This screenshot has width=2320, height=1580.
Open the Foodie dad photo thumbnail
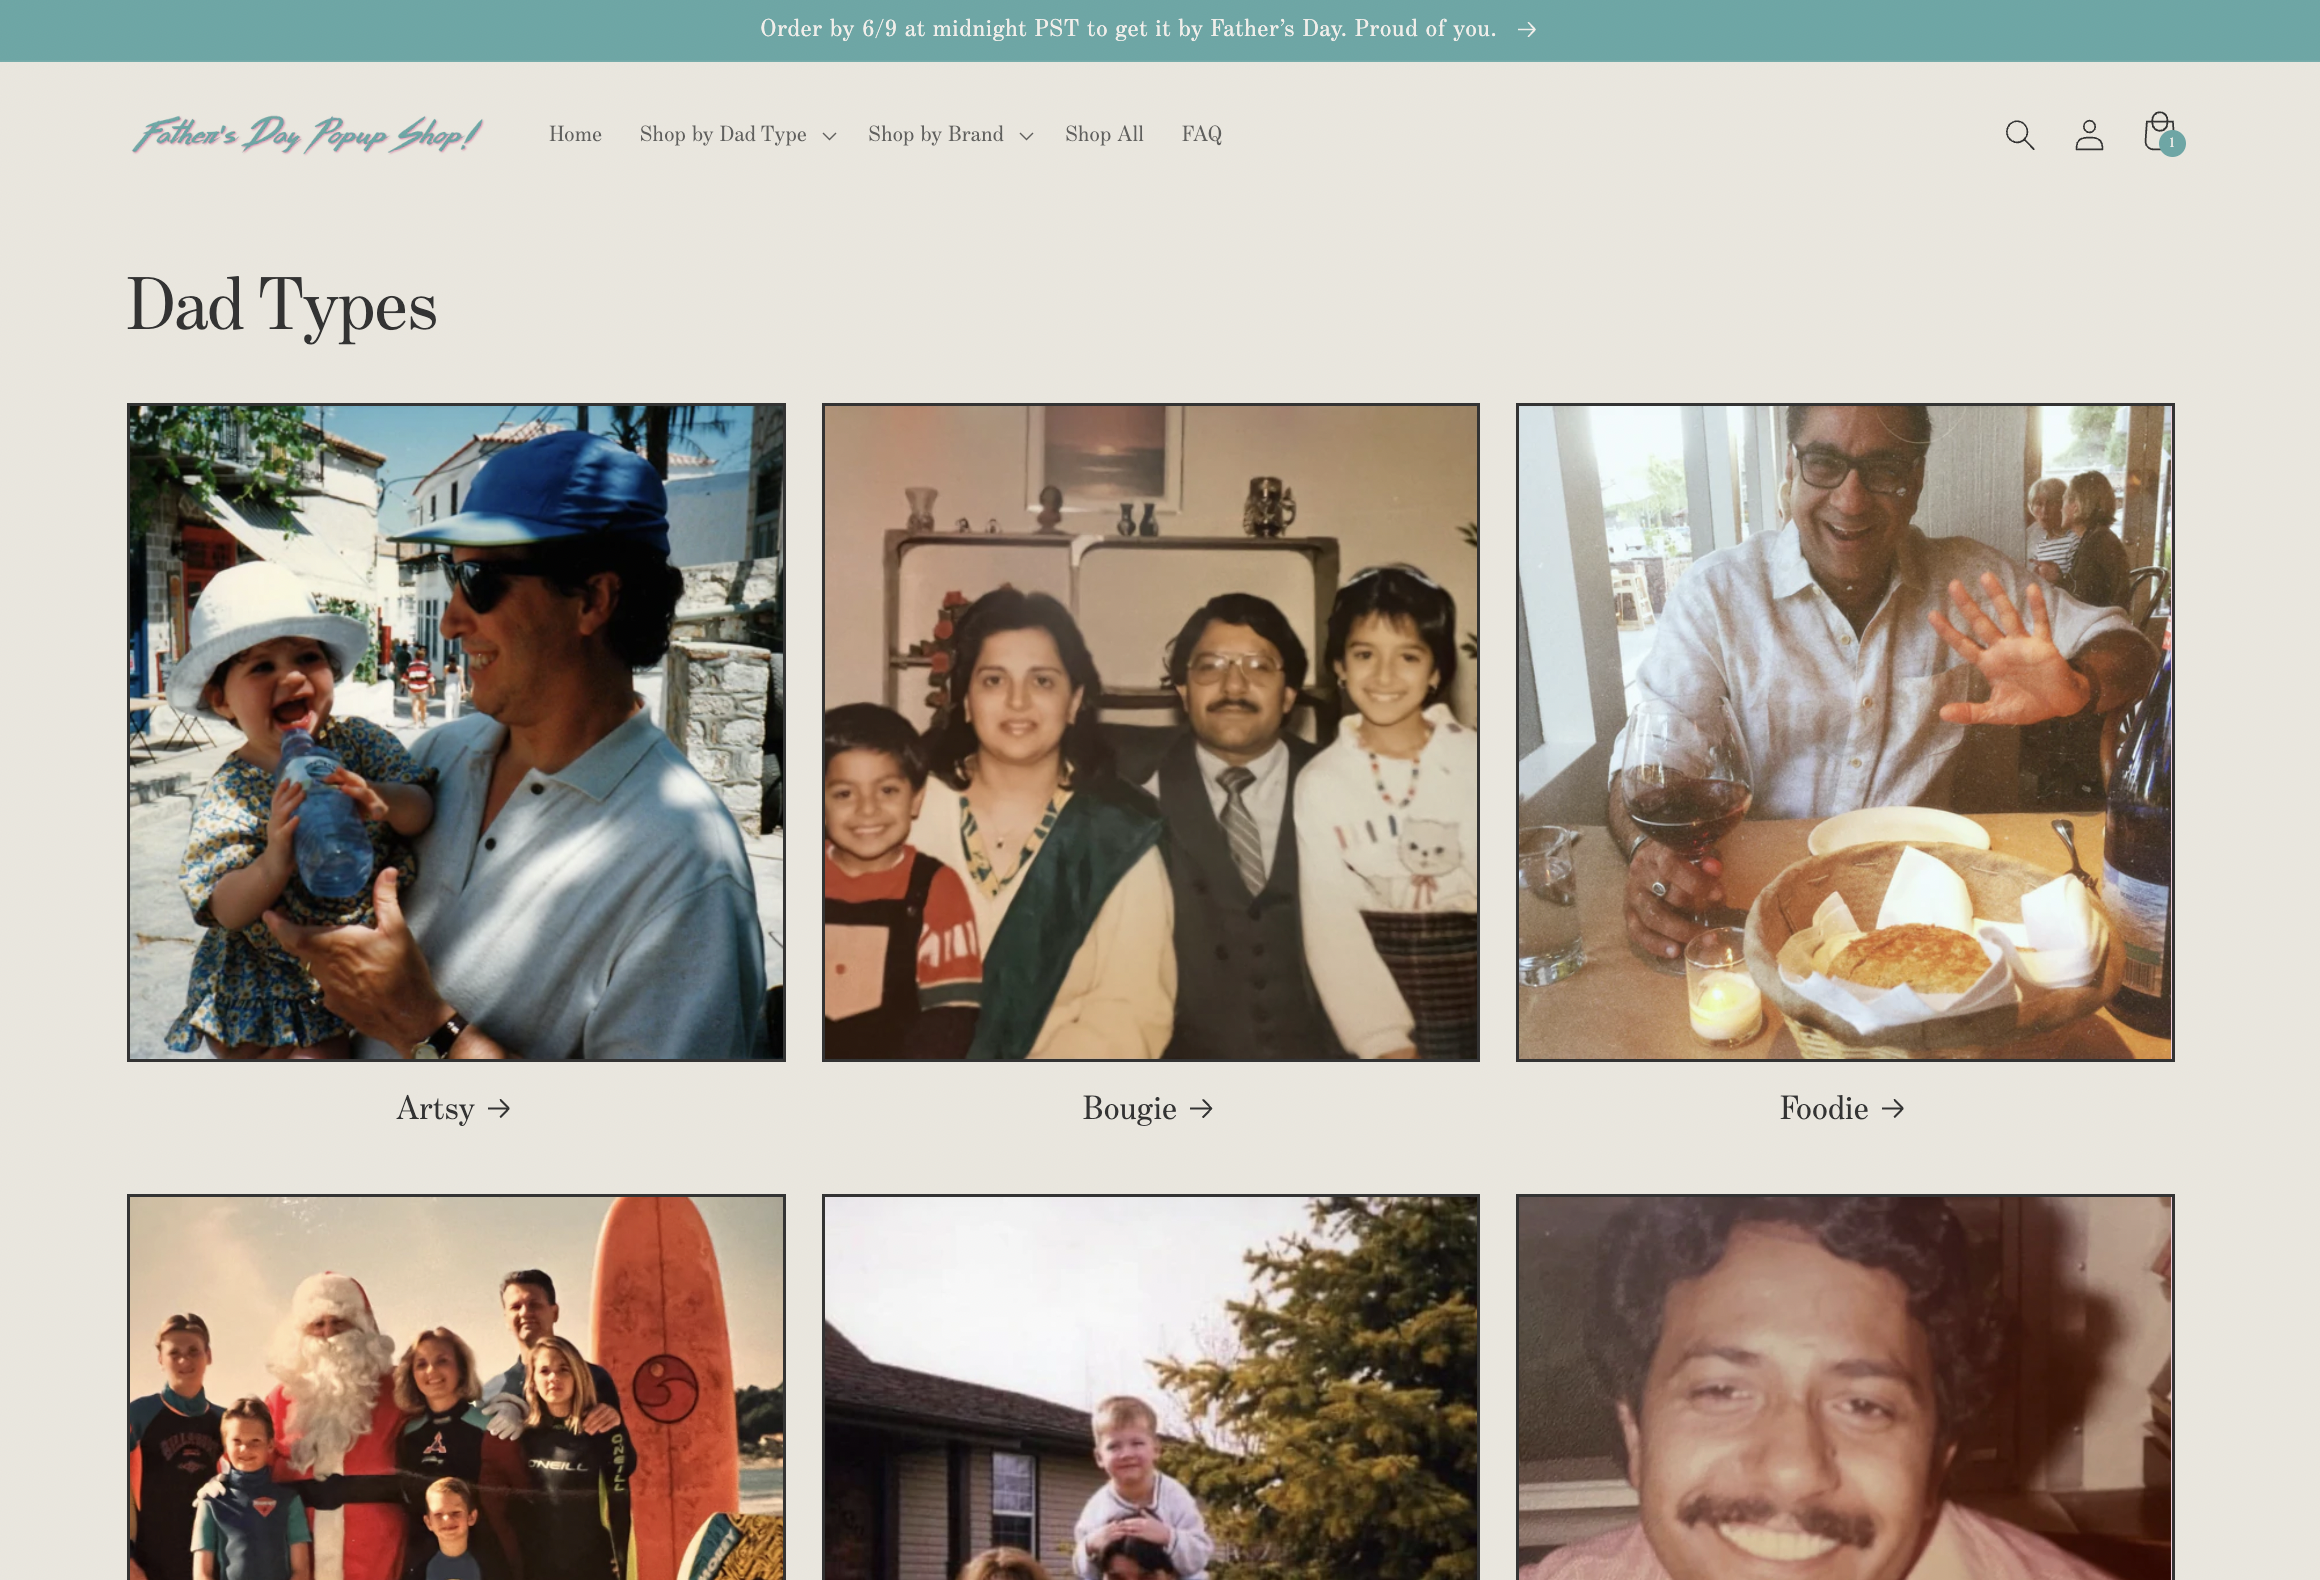pos(1845,732)
